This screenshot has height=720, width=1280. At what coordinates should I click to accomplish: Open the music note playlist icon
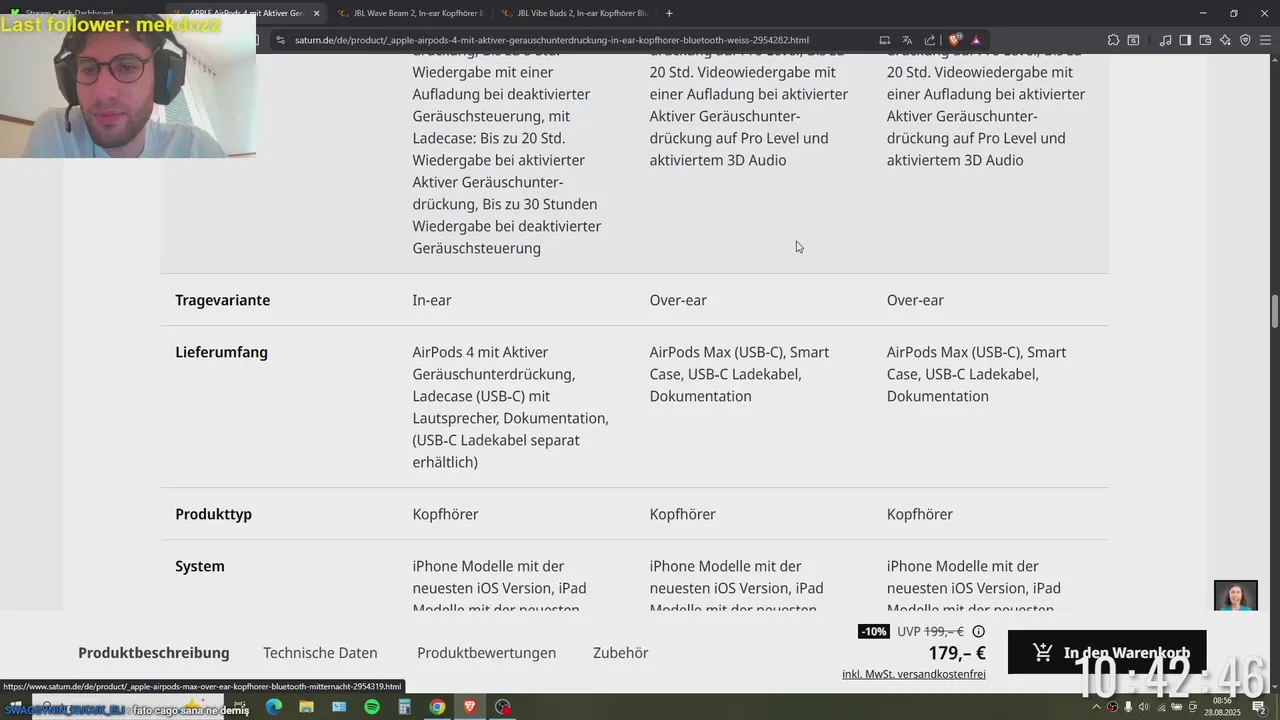1166,40
